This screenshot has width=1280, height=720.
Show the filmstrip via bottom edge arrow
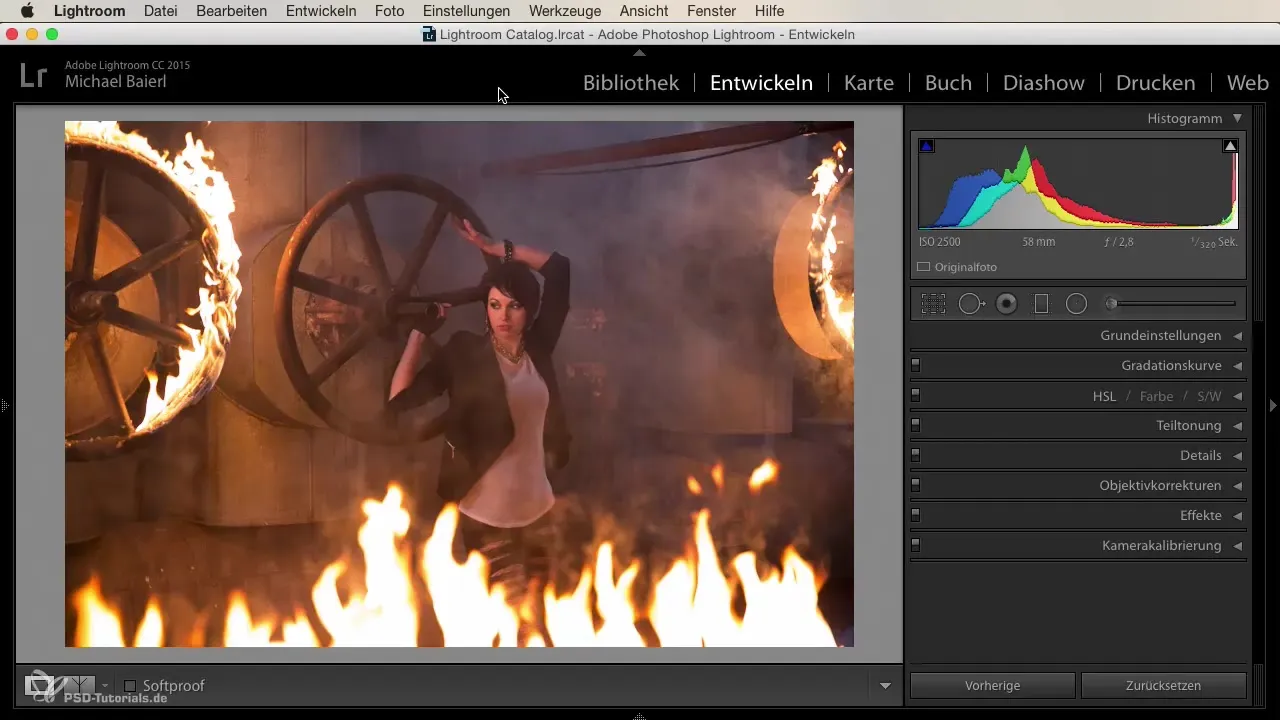pyautogui.click(x=640, y=716)
